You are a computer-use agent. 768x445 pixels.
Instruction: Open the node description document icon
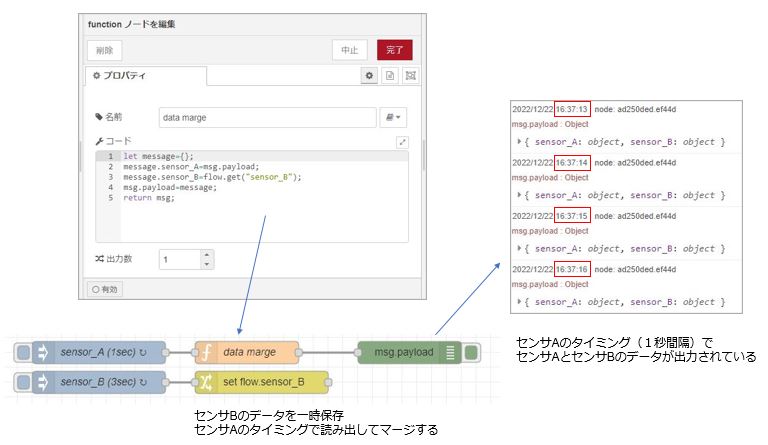390,76
